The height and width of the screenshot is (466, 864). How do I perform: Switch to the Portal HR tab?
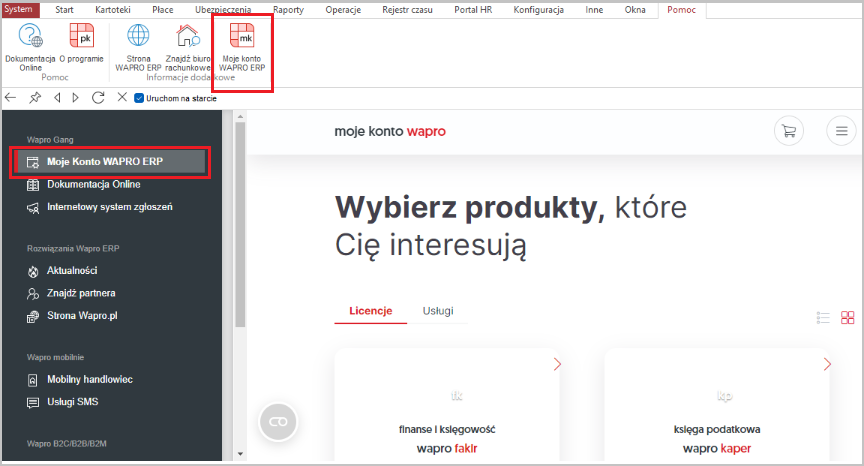pyautogui.click(x=473, y=10)
